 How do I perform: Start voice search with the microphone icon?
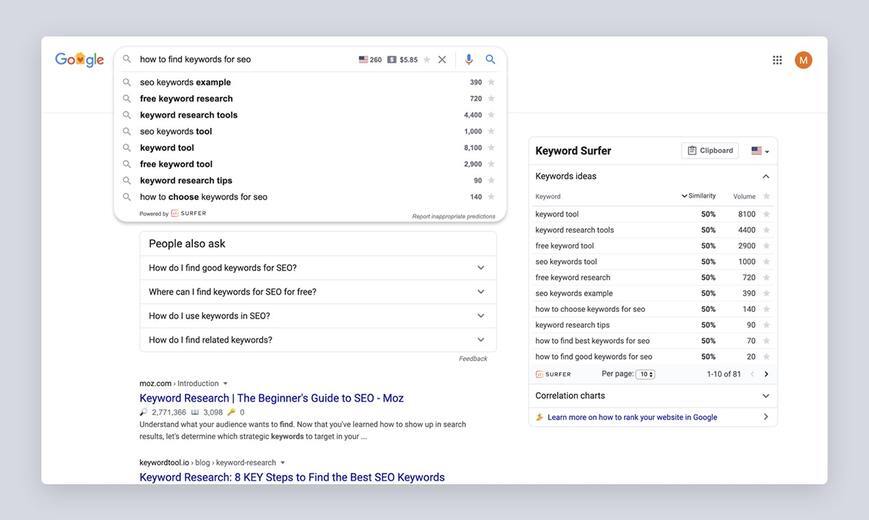pos(469,59)
